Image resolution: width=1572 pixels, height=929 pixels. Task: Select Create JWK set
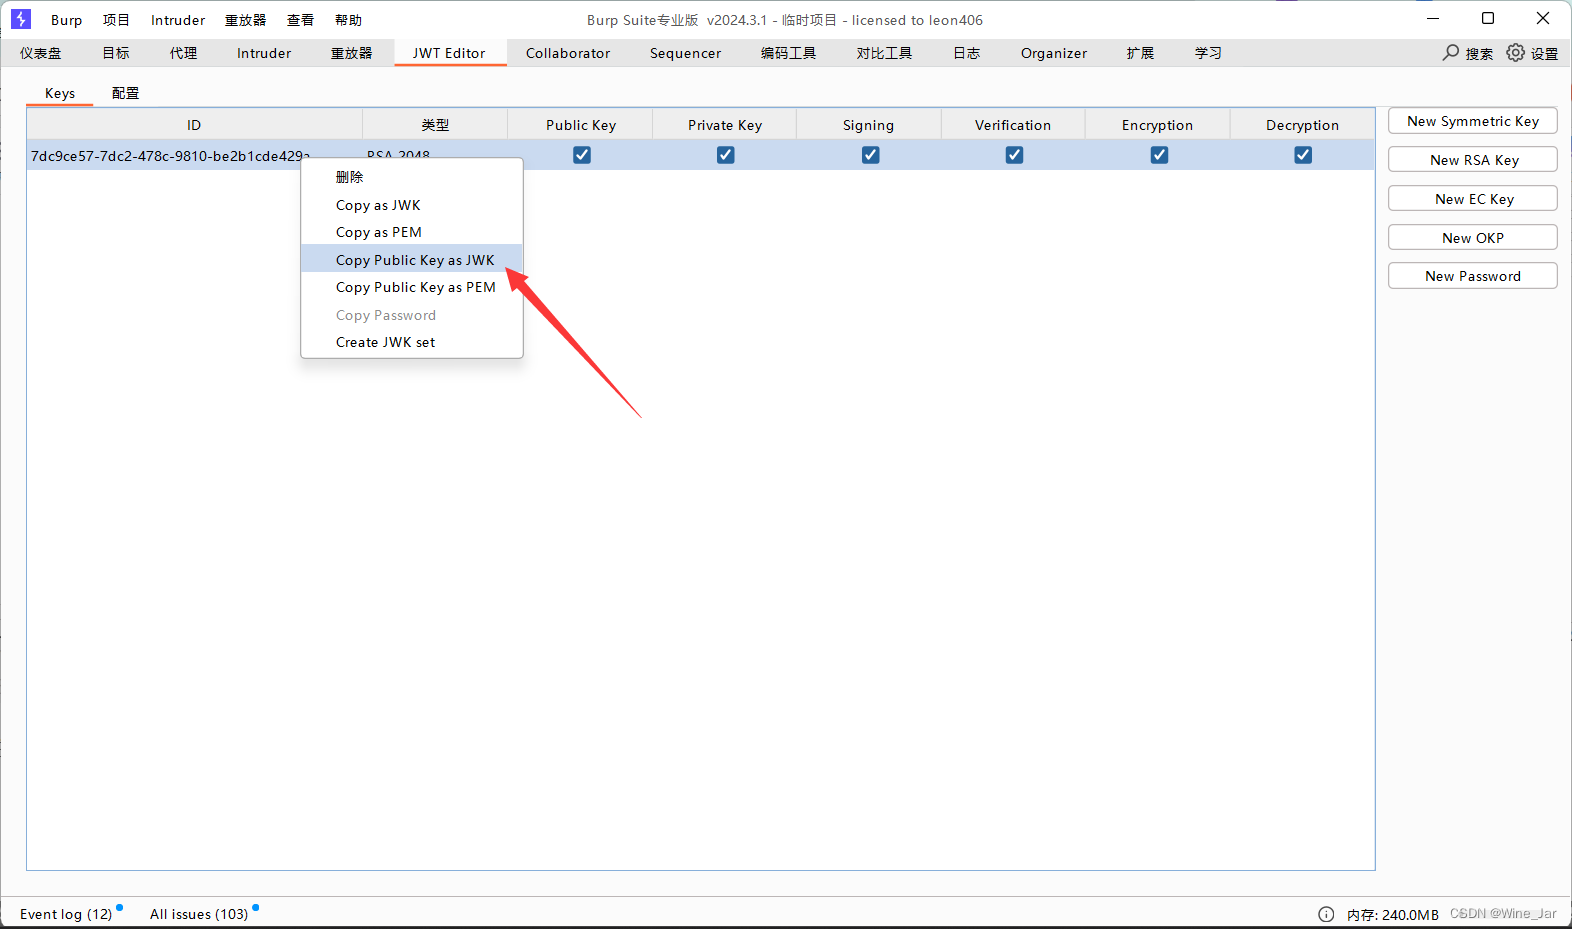(412, 342)
